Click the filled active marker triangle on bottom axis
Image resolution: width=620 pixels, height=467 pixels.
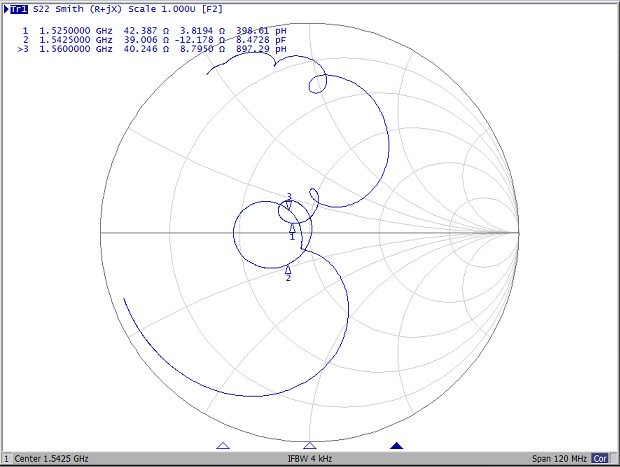[397, 446]
